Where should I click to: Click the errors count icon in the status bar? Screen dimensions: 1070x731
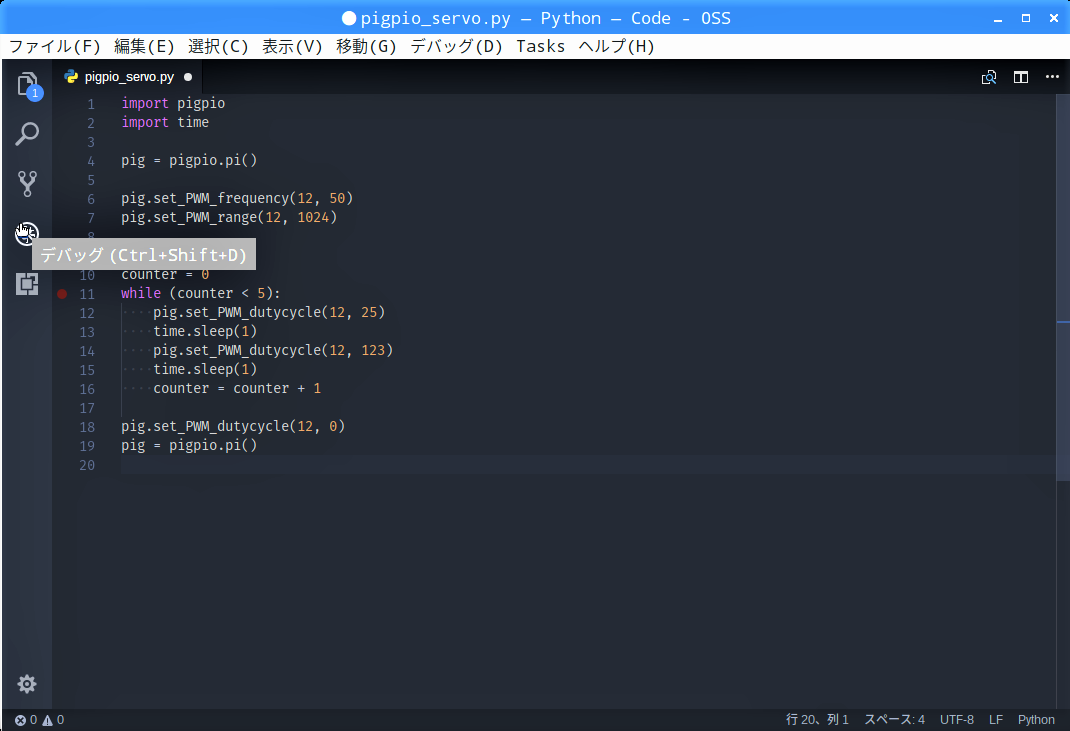click(20, 720)
